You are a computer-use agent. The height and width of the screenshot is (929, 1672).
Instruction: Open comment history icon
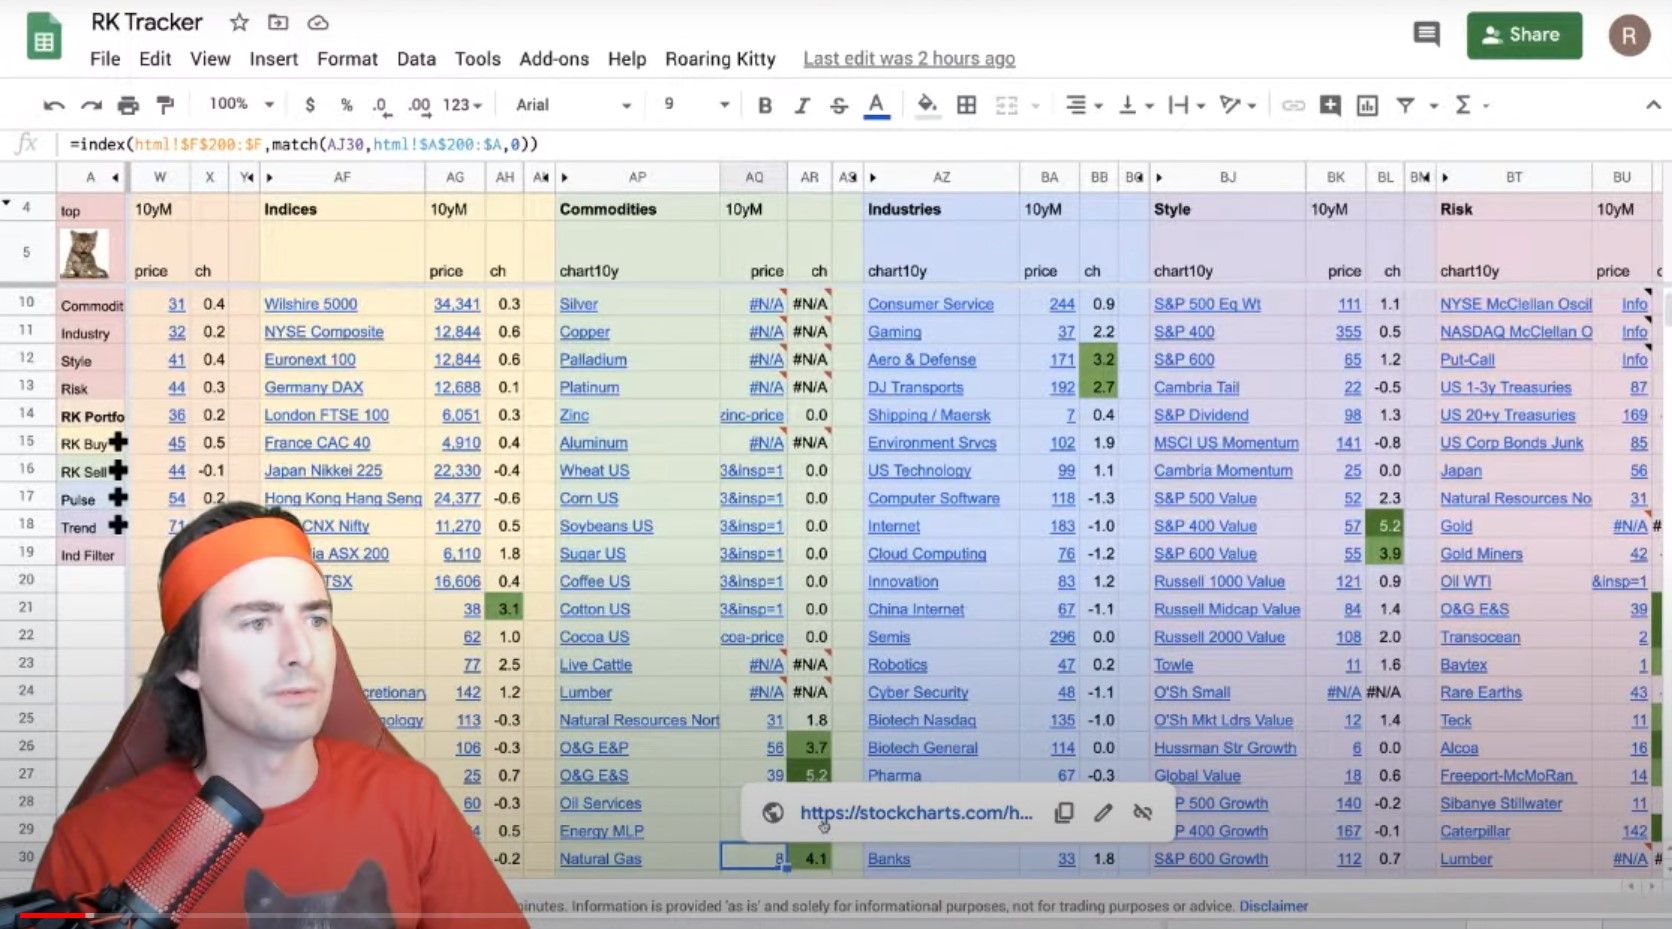1426,35
